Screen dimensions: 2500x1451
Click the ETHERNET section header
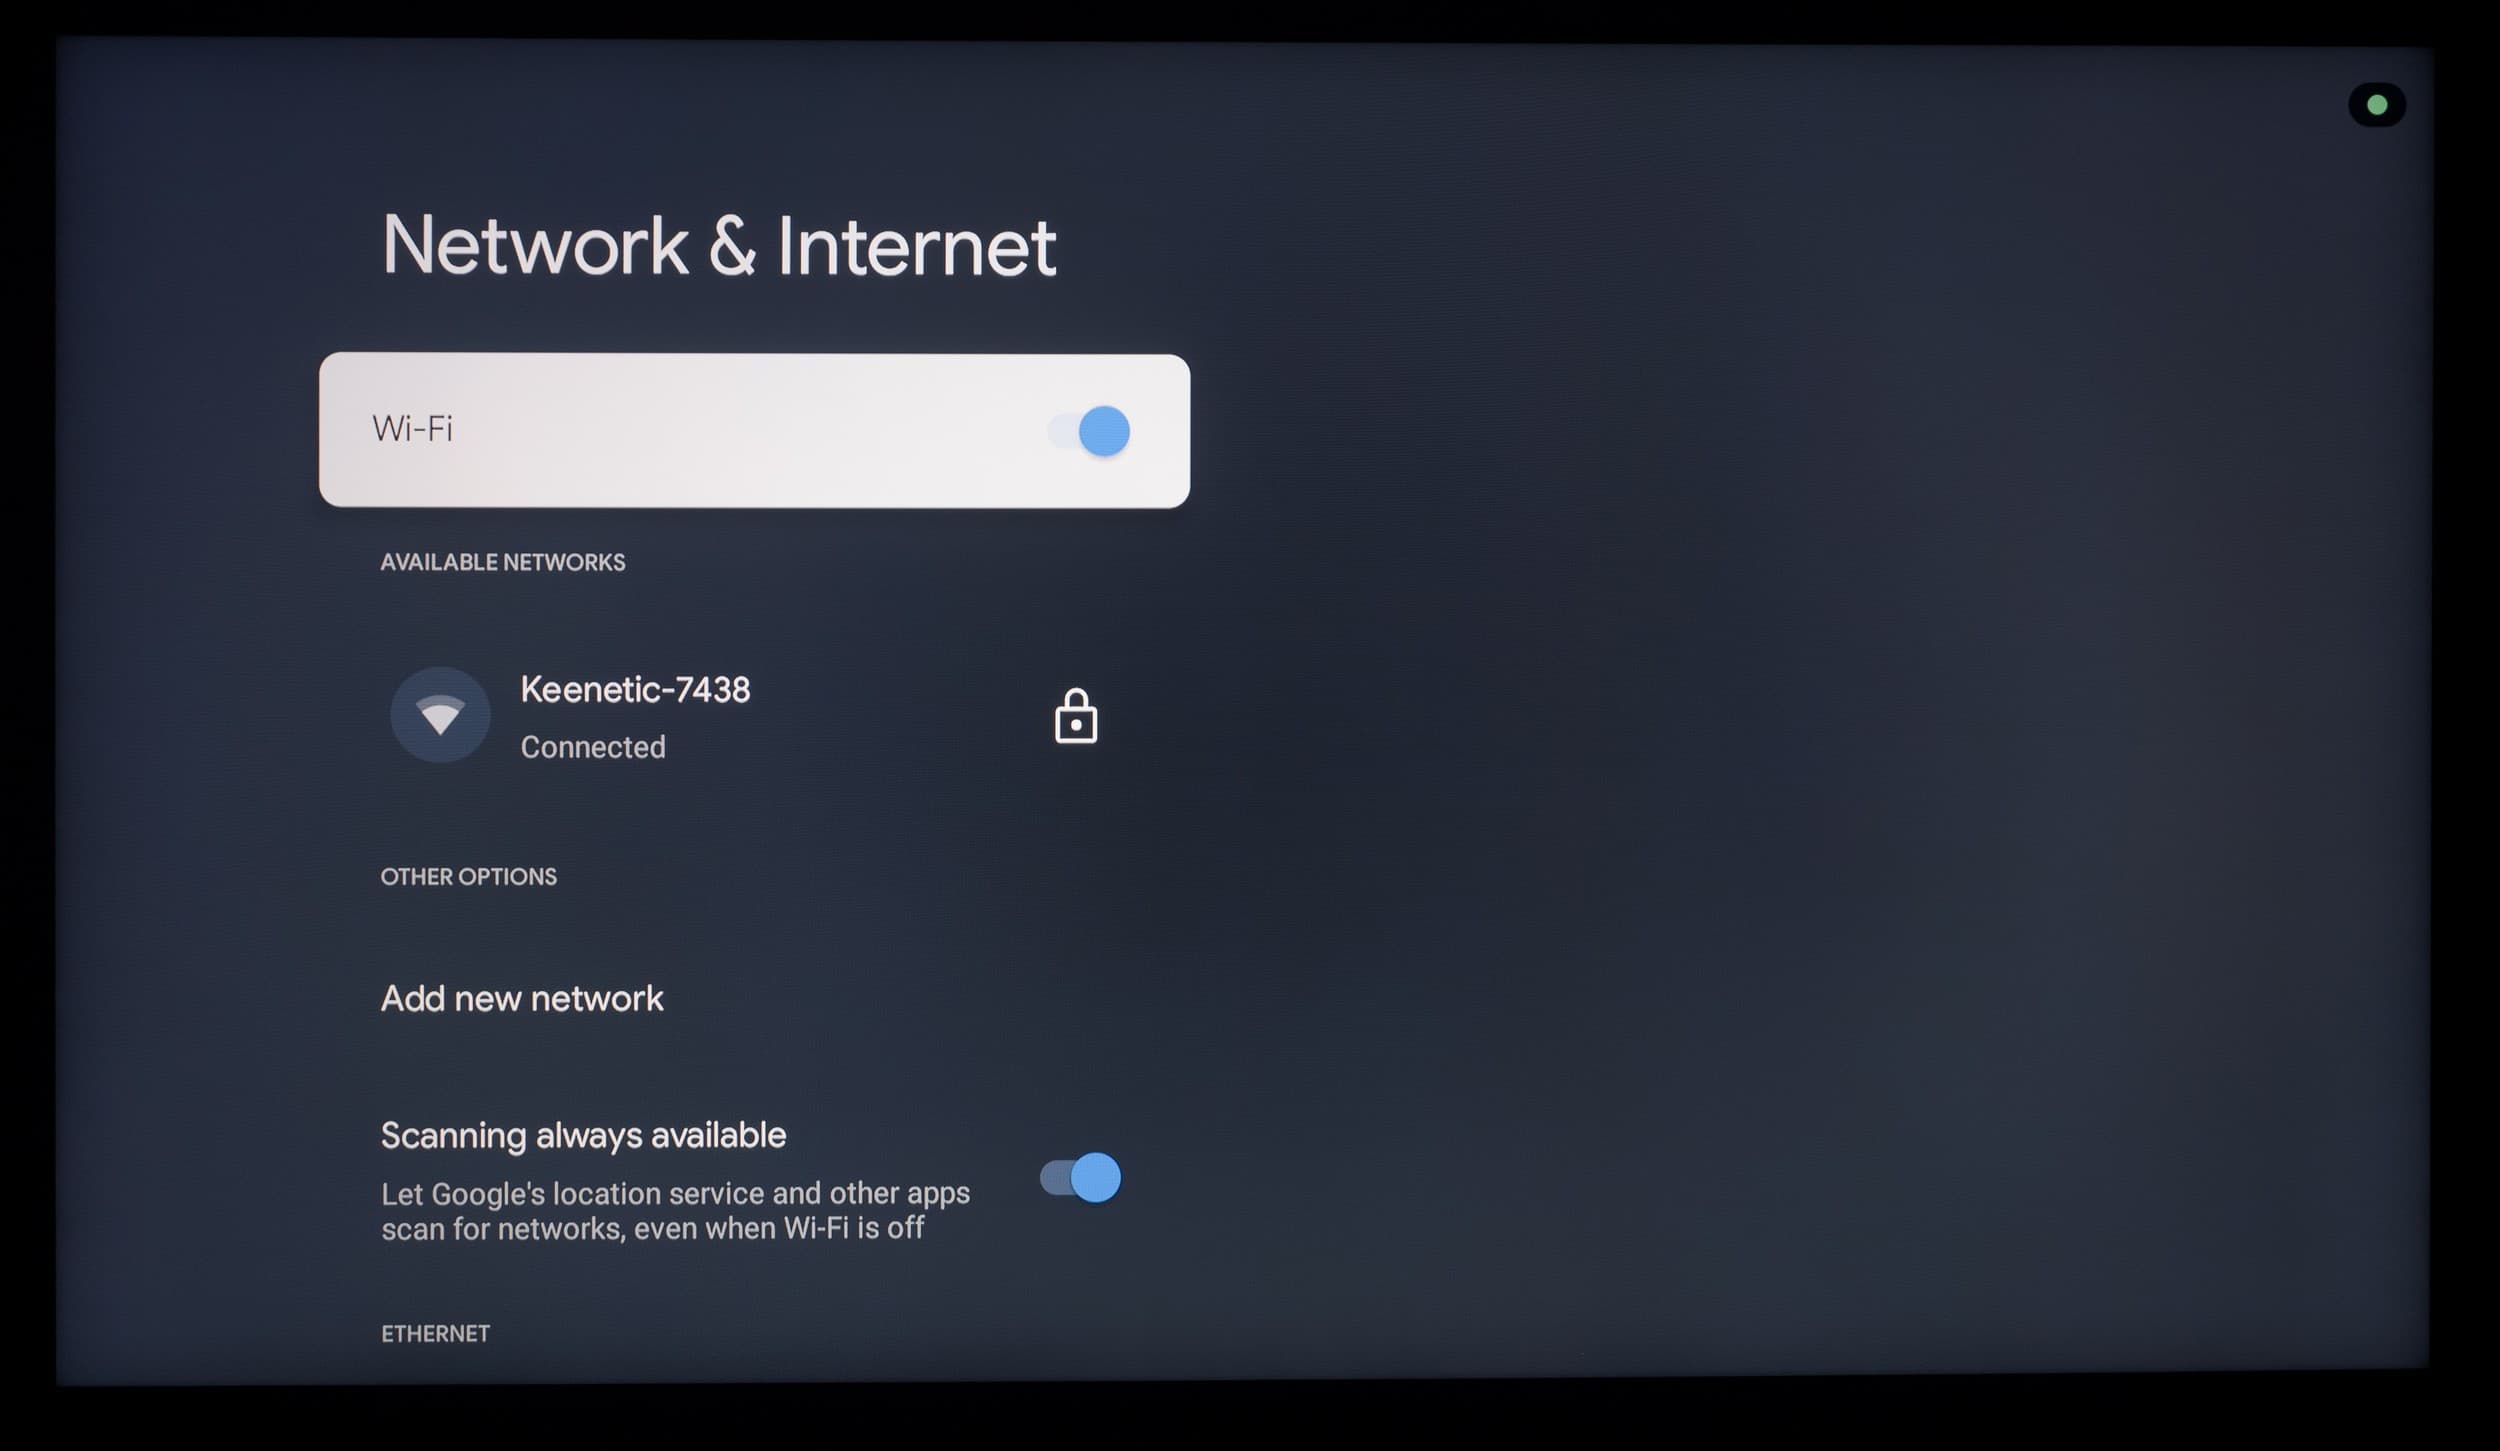(436, 1333)
